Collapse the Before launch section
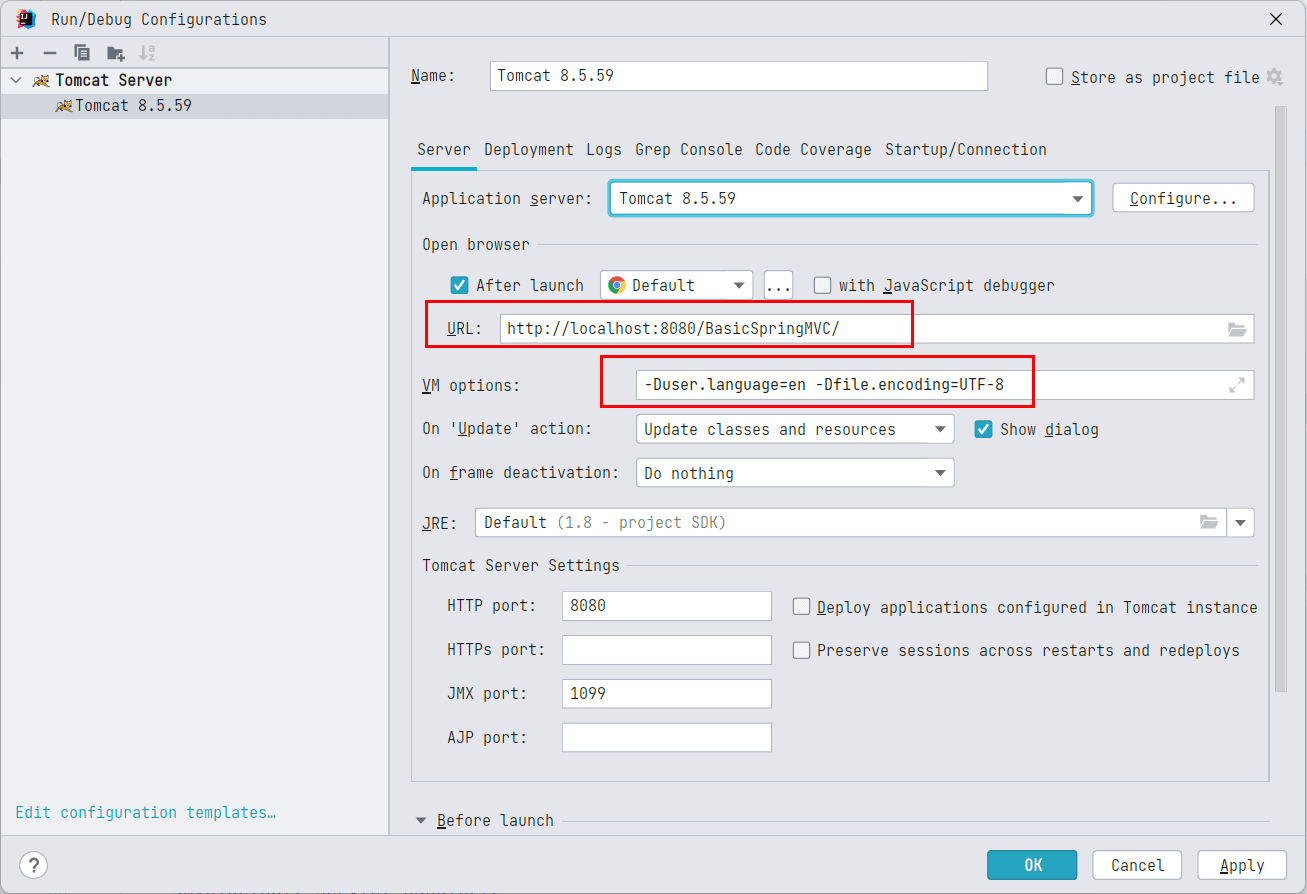This screenshot has height=894, width=1307. (421, 820)
